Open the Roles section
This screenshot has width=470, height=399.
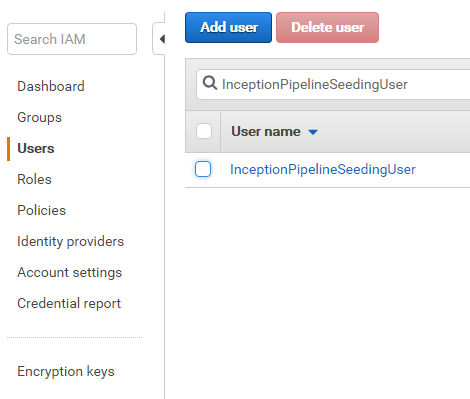coord(34,179)
